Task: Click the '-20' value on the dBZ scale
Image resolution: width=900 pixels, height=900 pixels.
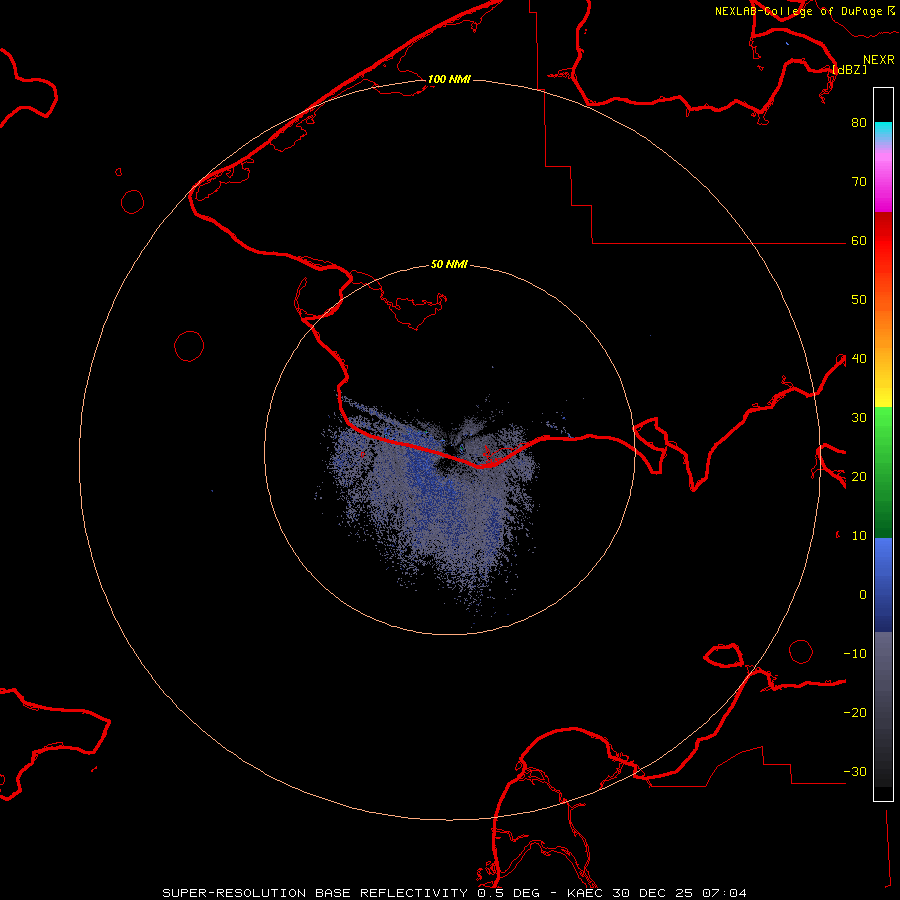Action: [x=855, y=713]
